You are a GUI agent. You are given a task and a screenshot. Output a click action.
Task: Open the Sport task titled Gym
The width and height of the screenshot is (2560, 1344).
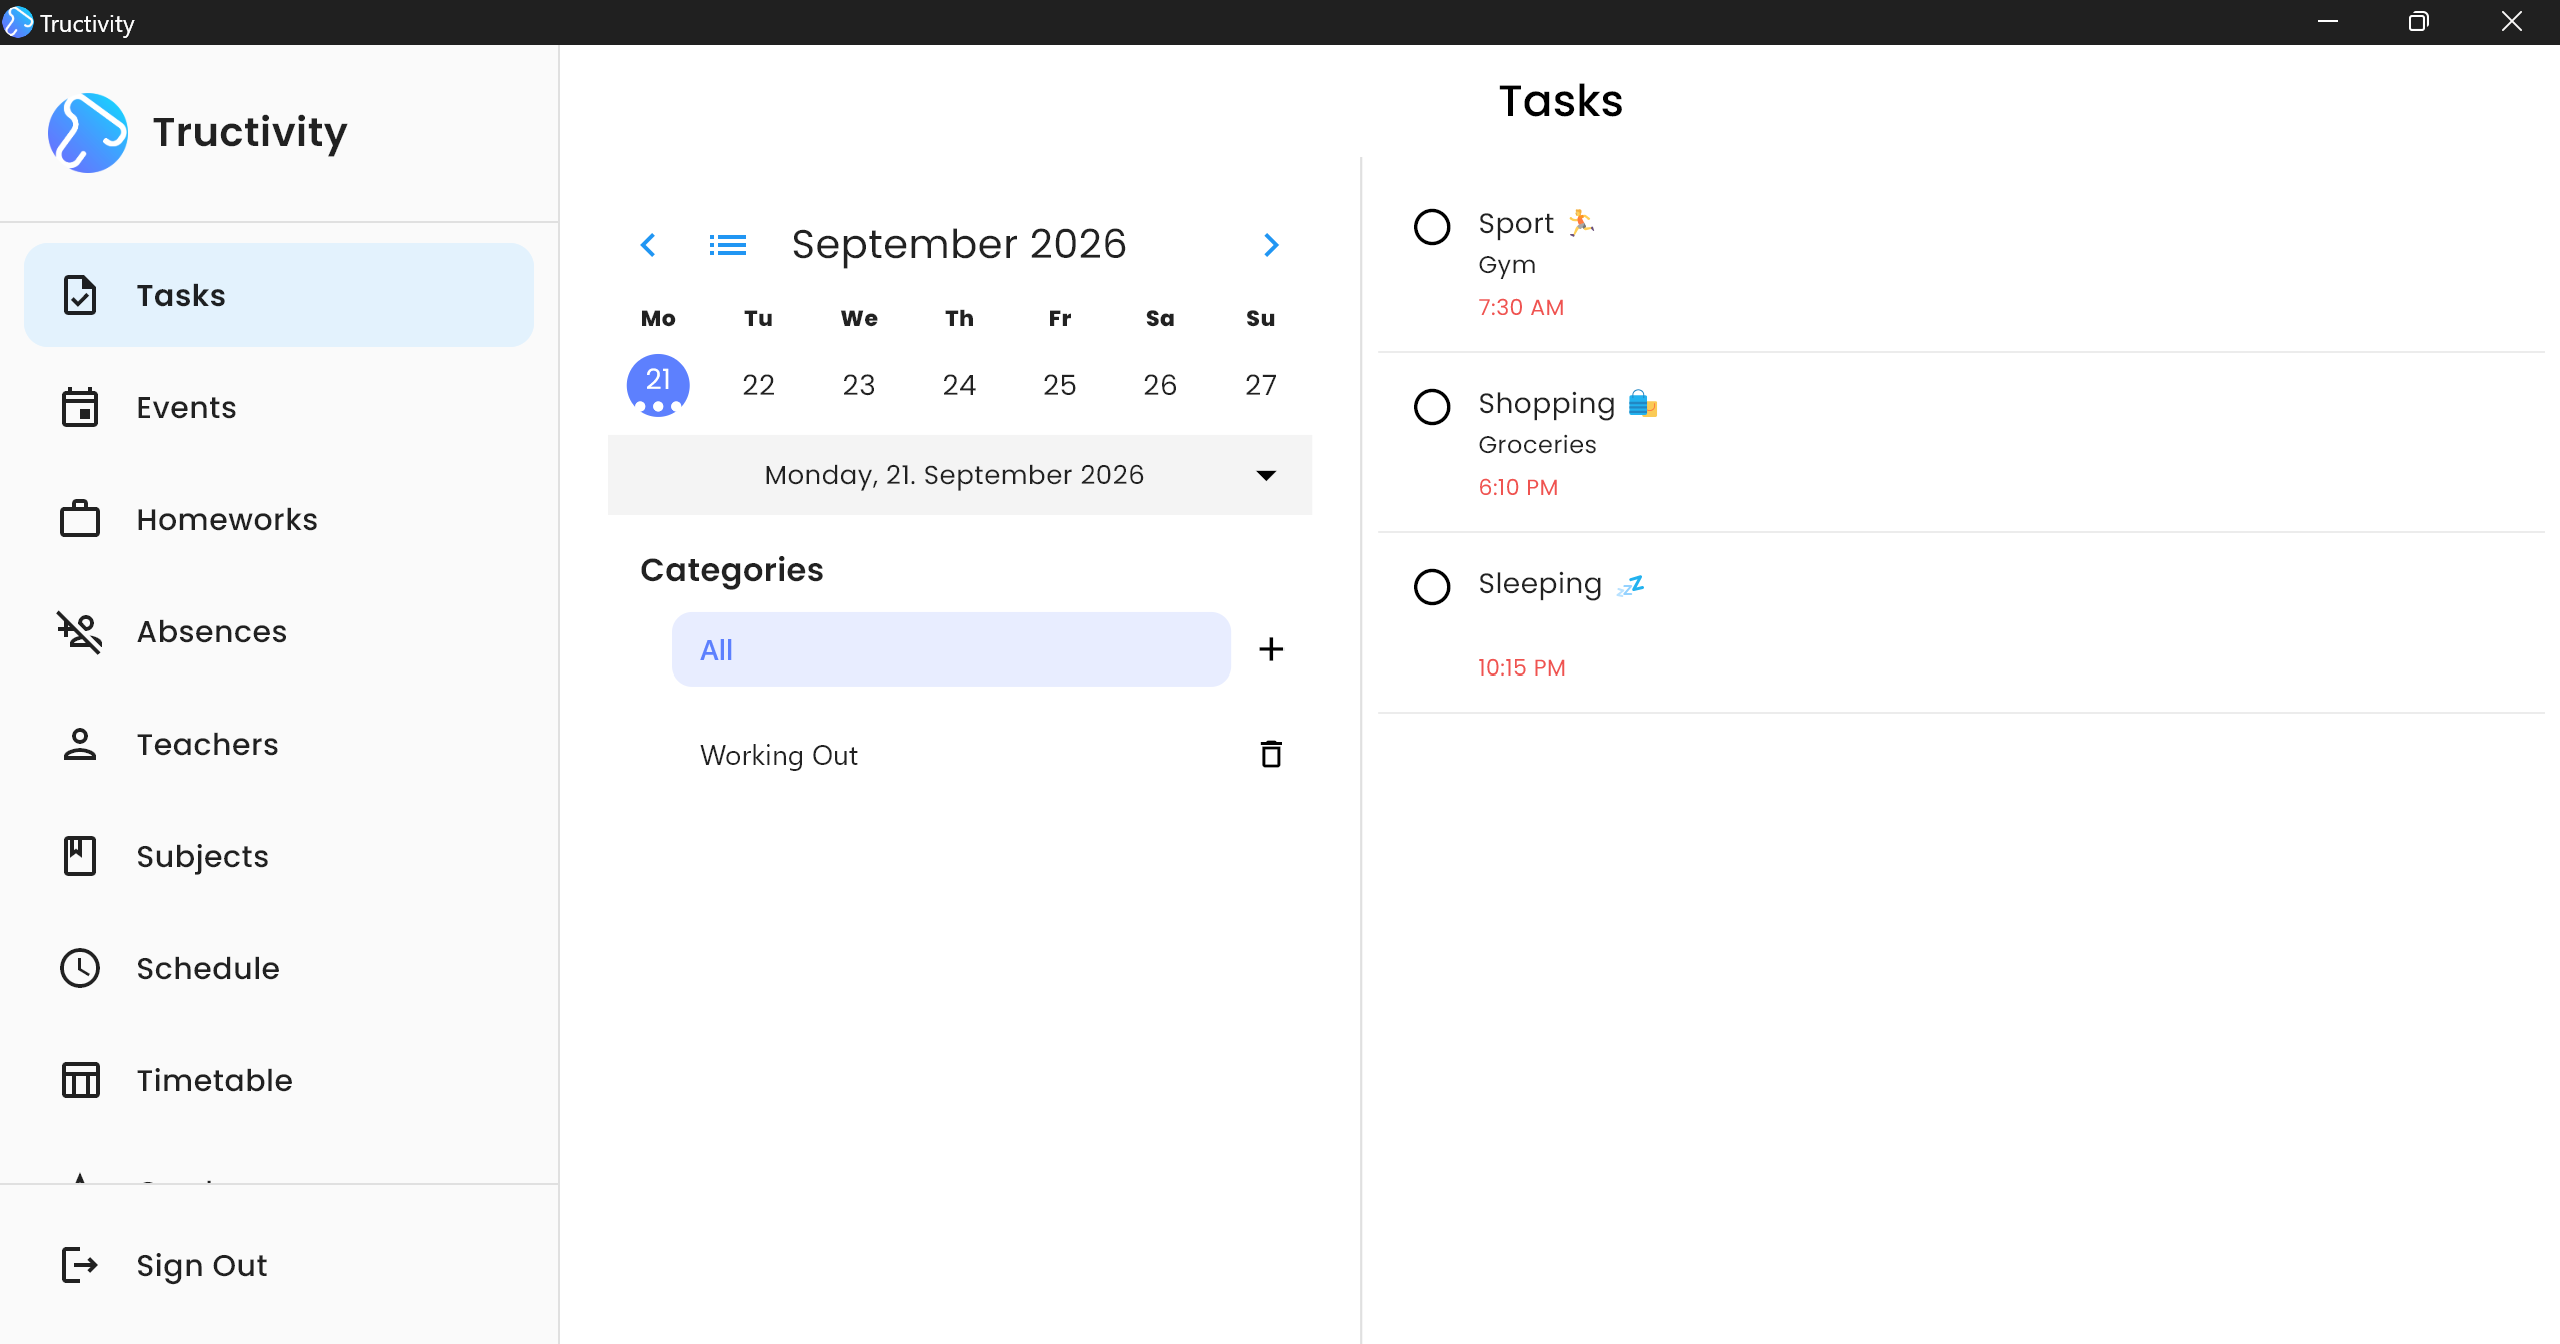1961,264
